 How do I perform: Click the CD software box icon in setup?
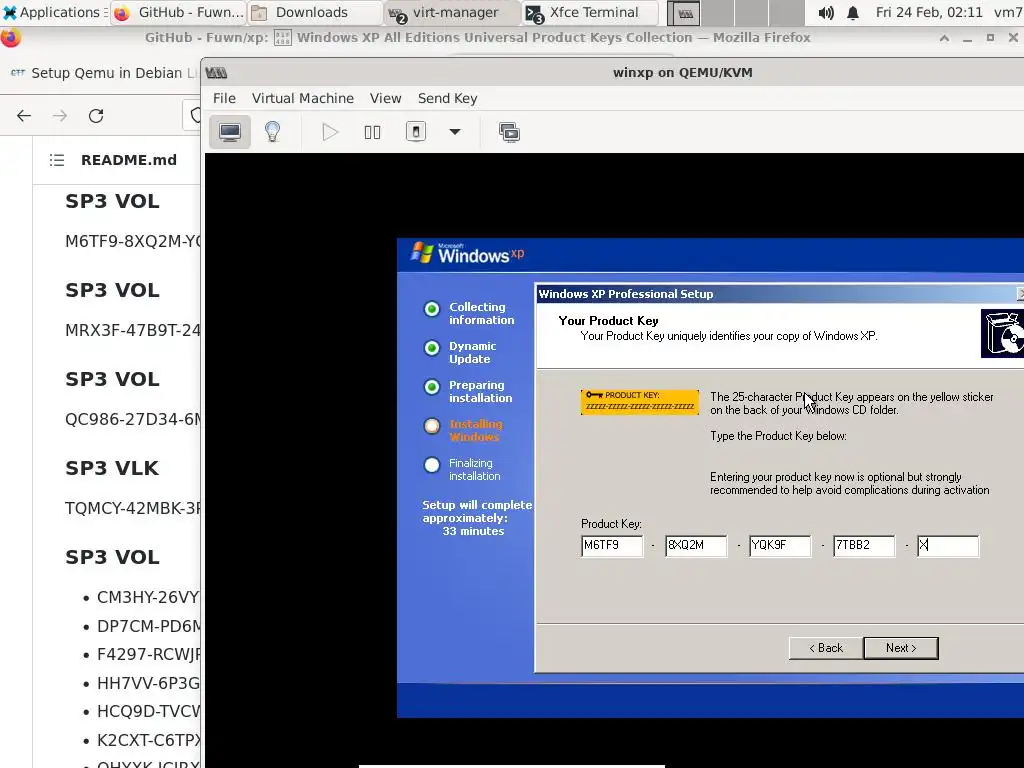tap(1002, 333)
